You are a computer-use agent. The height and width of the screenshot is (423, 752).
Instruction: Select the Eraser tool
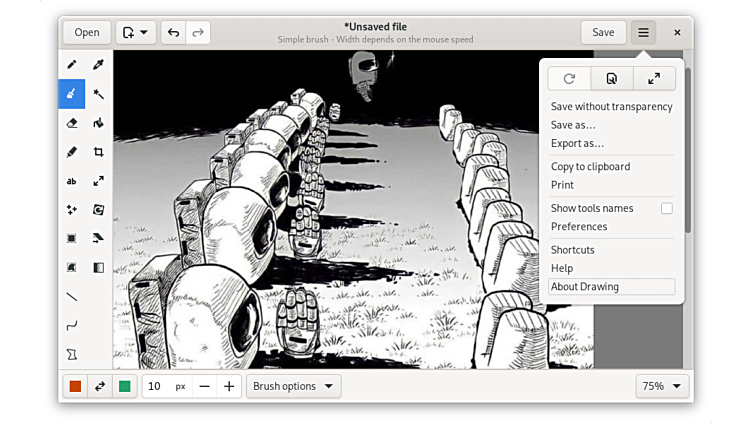point(72,123)
